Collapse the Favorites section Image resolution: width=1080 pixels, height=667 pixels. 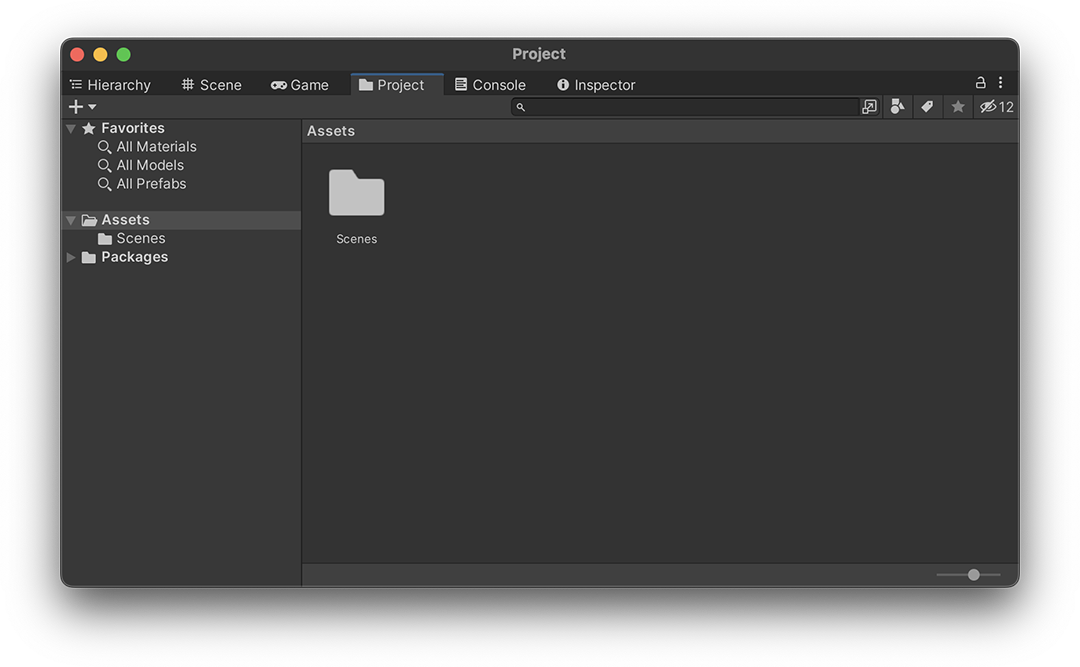(x=71, y=128)
